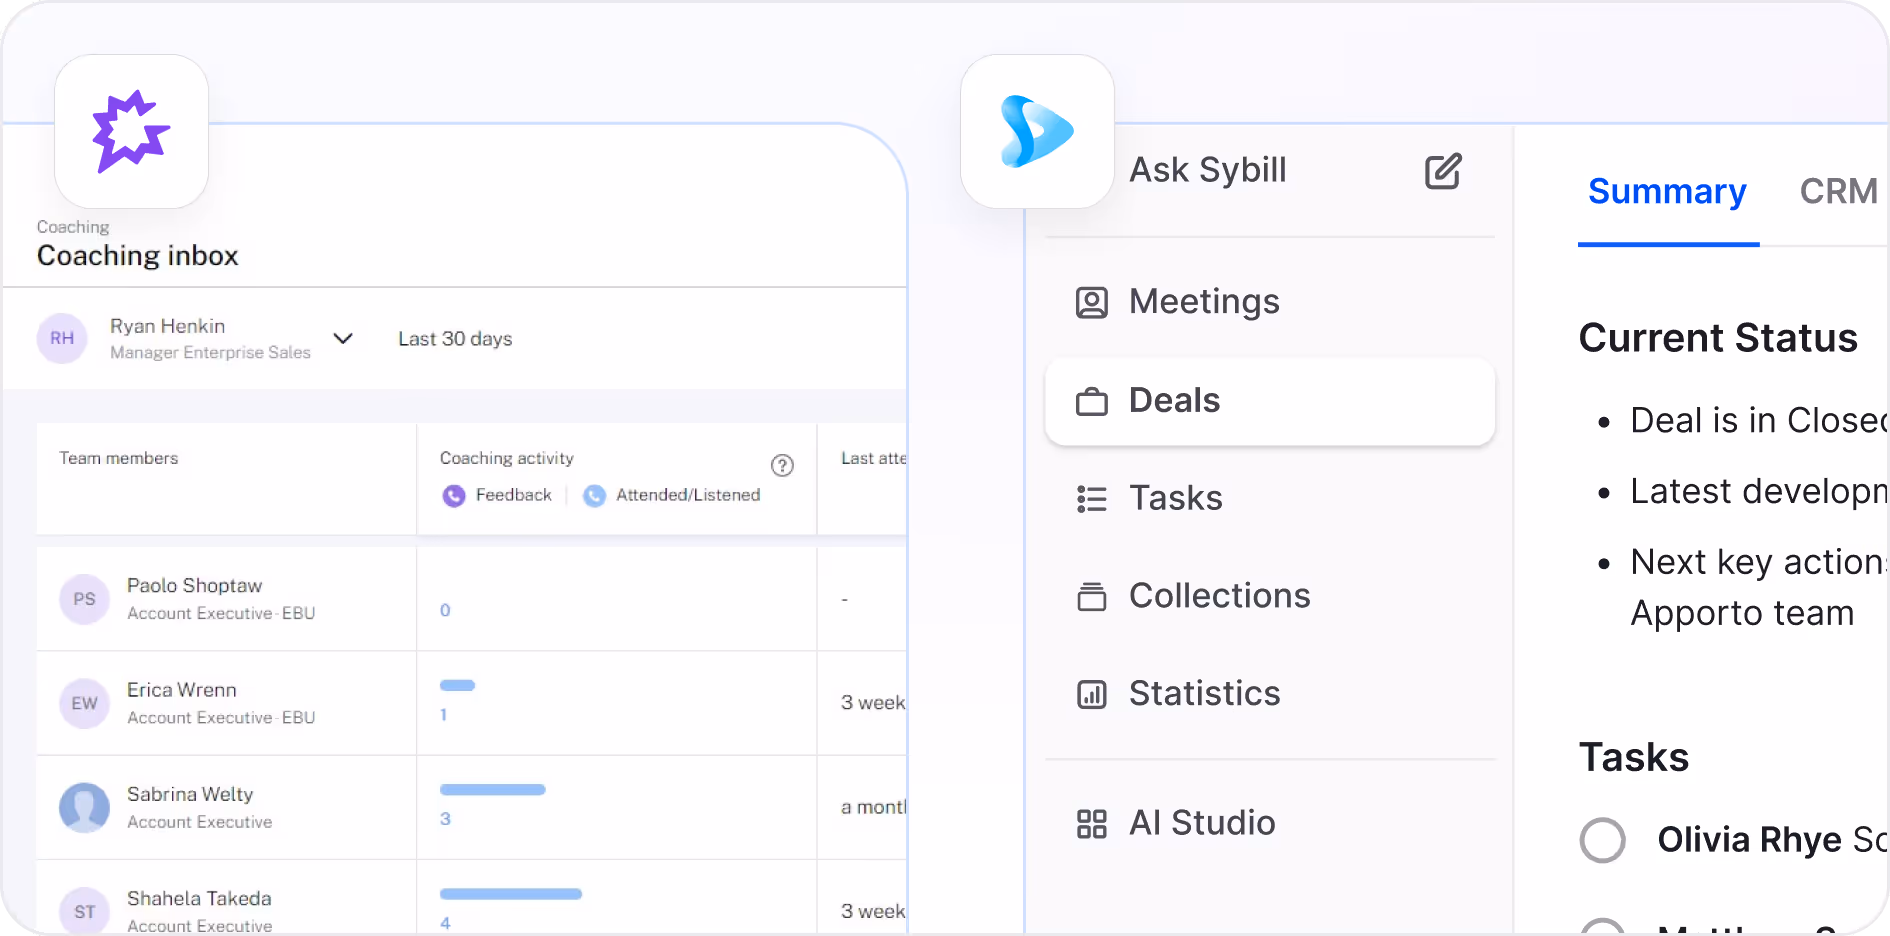Click the blue Sybill app logo

pos(1037,131)
